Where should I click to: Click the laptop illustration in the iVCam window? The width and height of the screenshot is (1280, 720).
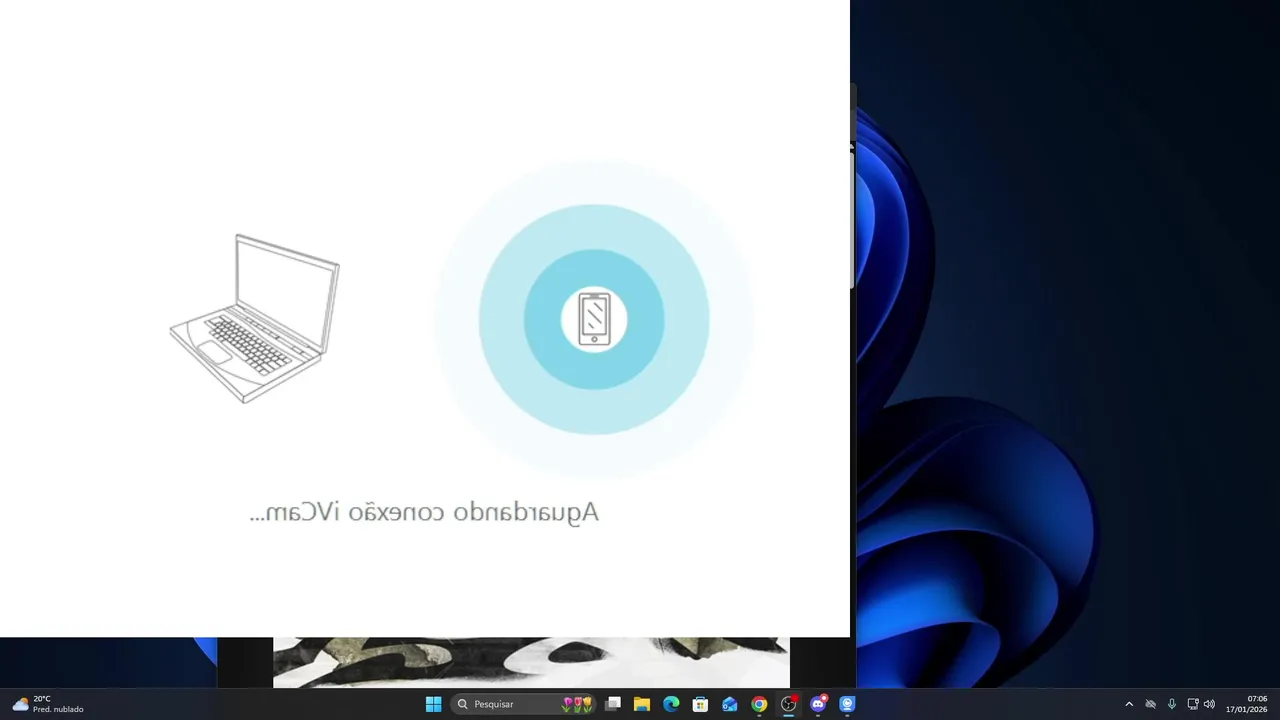tap(255, 318)
